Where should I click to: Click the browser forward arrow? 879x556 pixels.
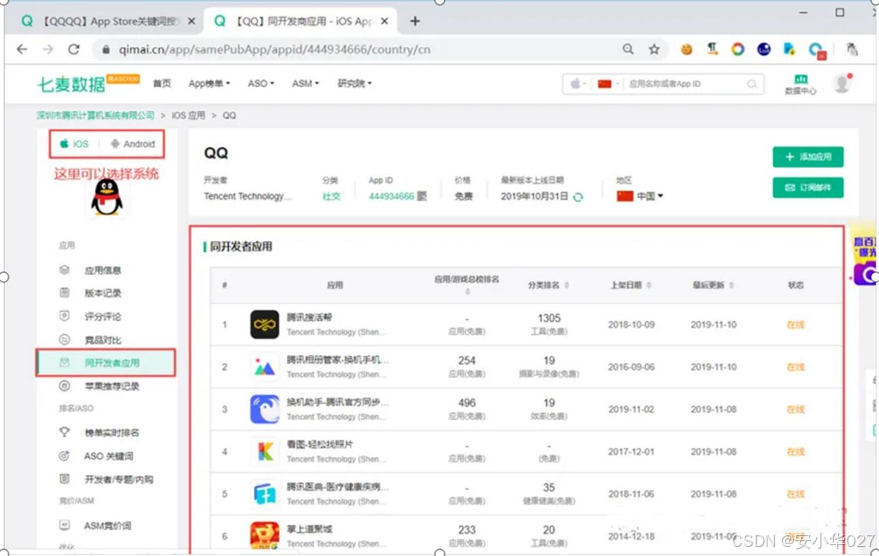[48, 49]
